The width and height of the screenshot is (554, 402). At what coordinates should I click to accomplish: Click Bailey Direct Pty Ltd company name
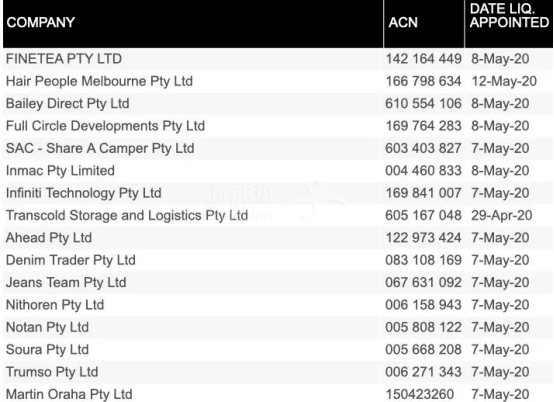pyautogui.click(x=67, y=104)
